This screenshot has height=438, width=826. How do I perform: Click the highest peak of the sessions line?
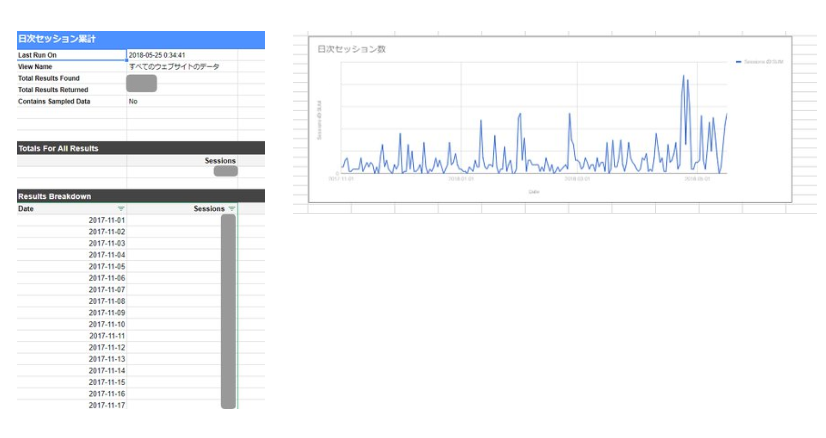684,77
